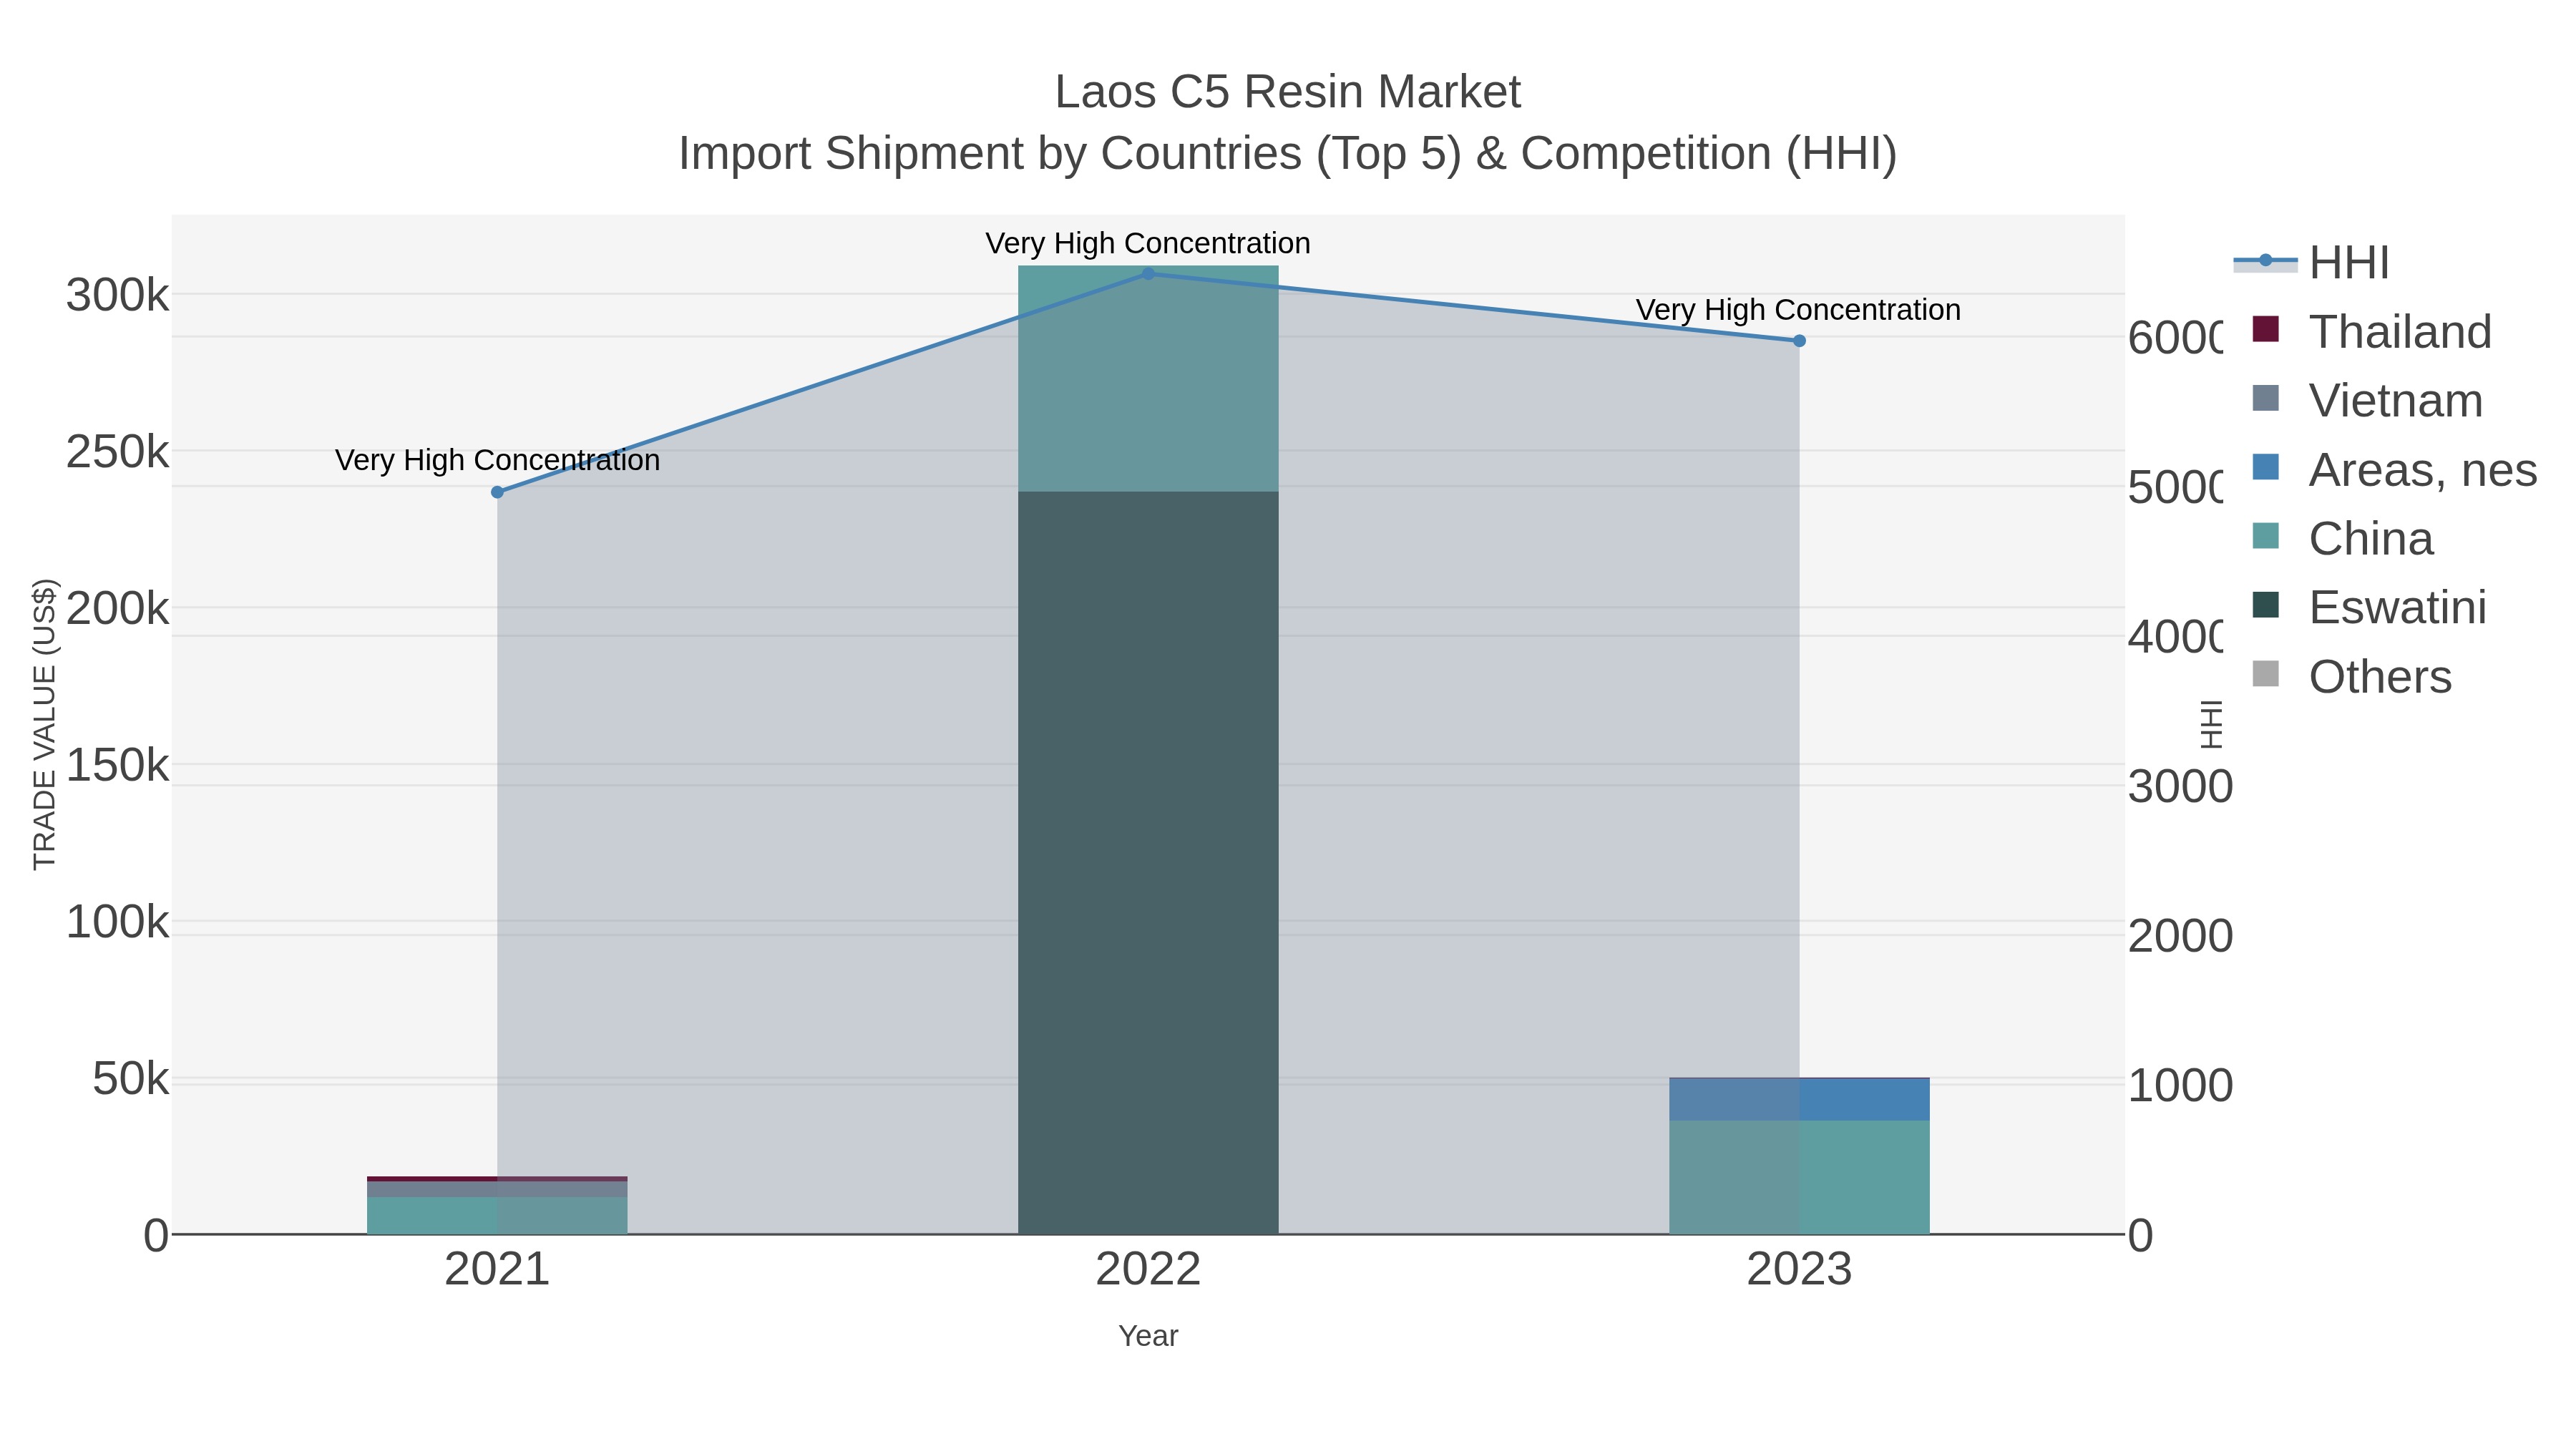
Task: Select the 2021 HHI data point
Action: (x=497, y=492)
